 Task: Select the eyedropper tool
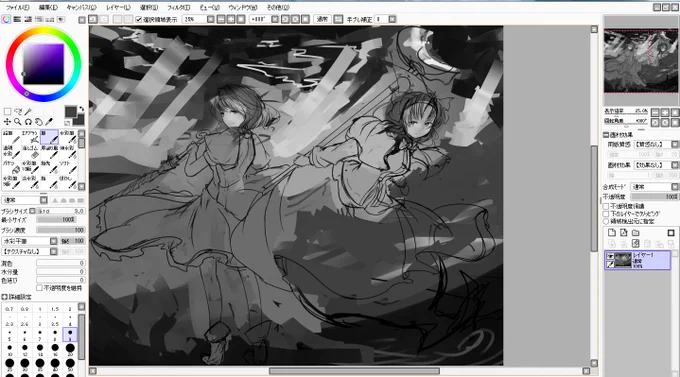[49, 122]
